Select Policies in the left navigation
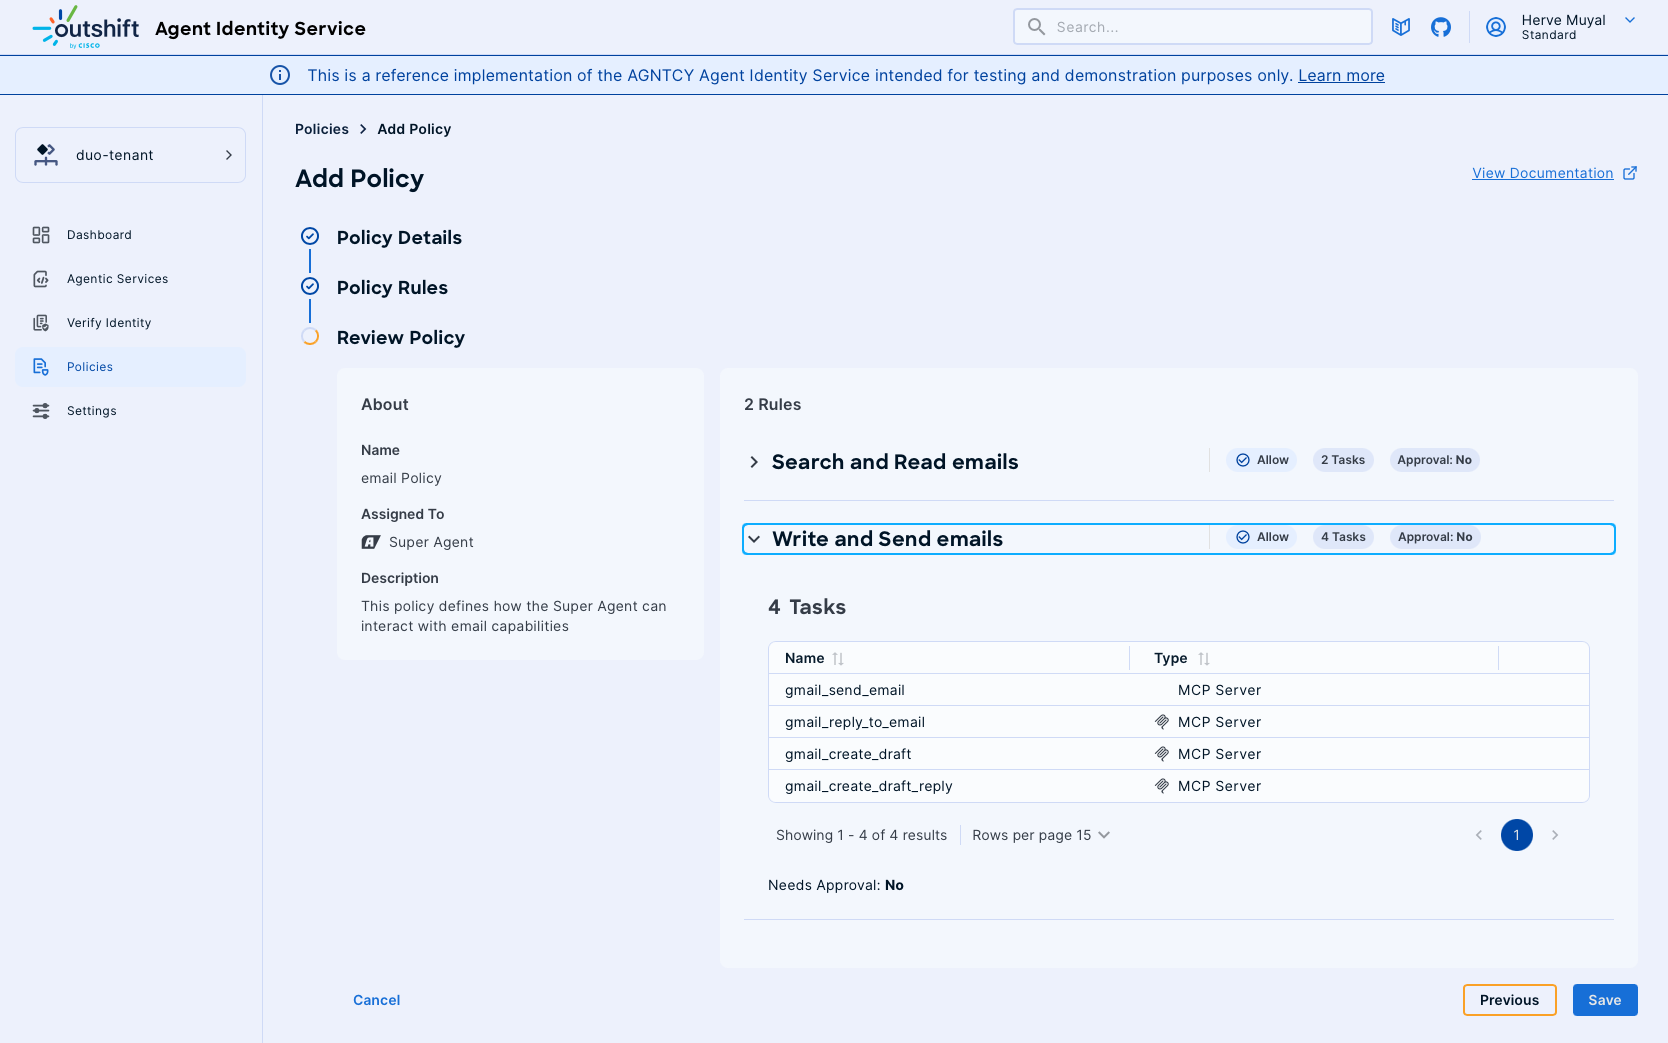 tap(91, 366)
